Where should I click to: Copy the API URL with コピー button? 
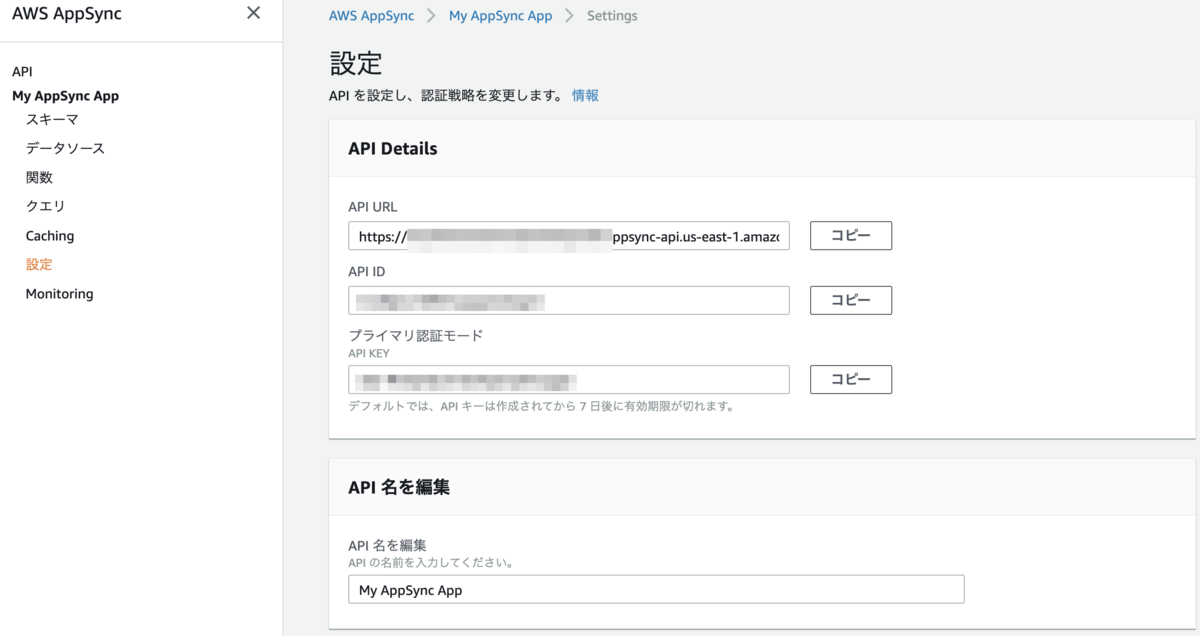point(850,236)
